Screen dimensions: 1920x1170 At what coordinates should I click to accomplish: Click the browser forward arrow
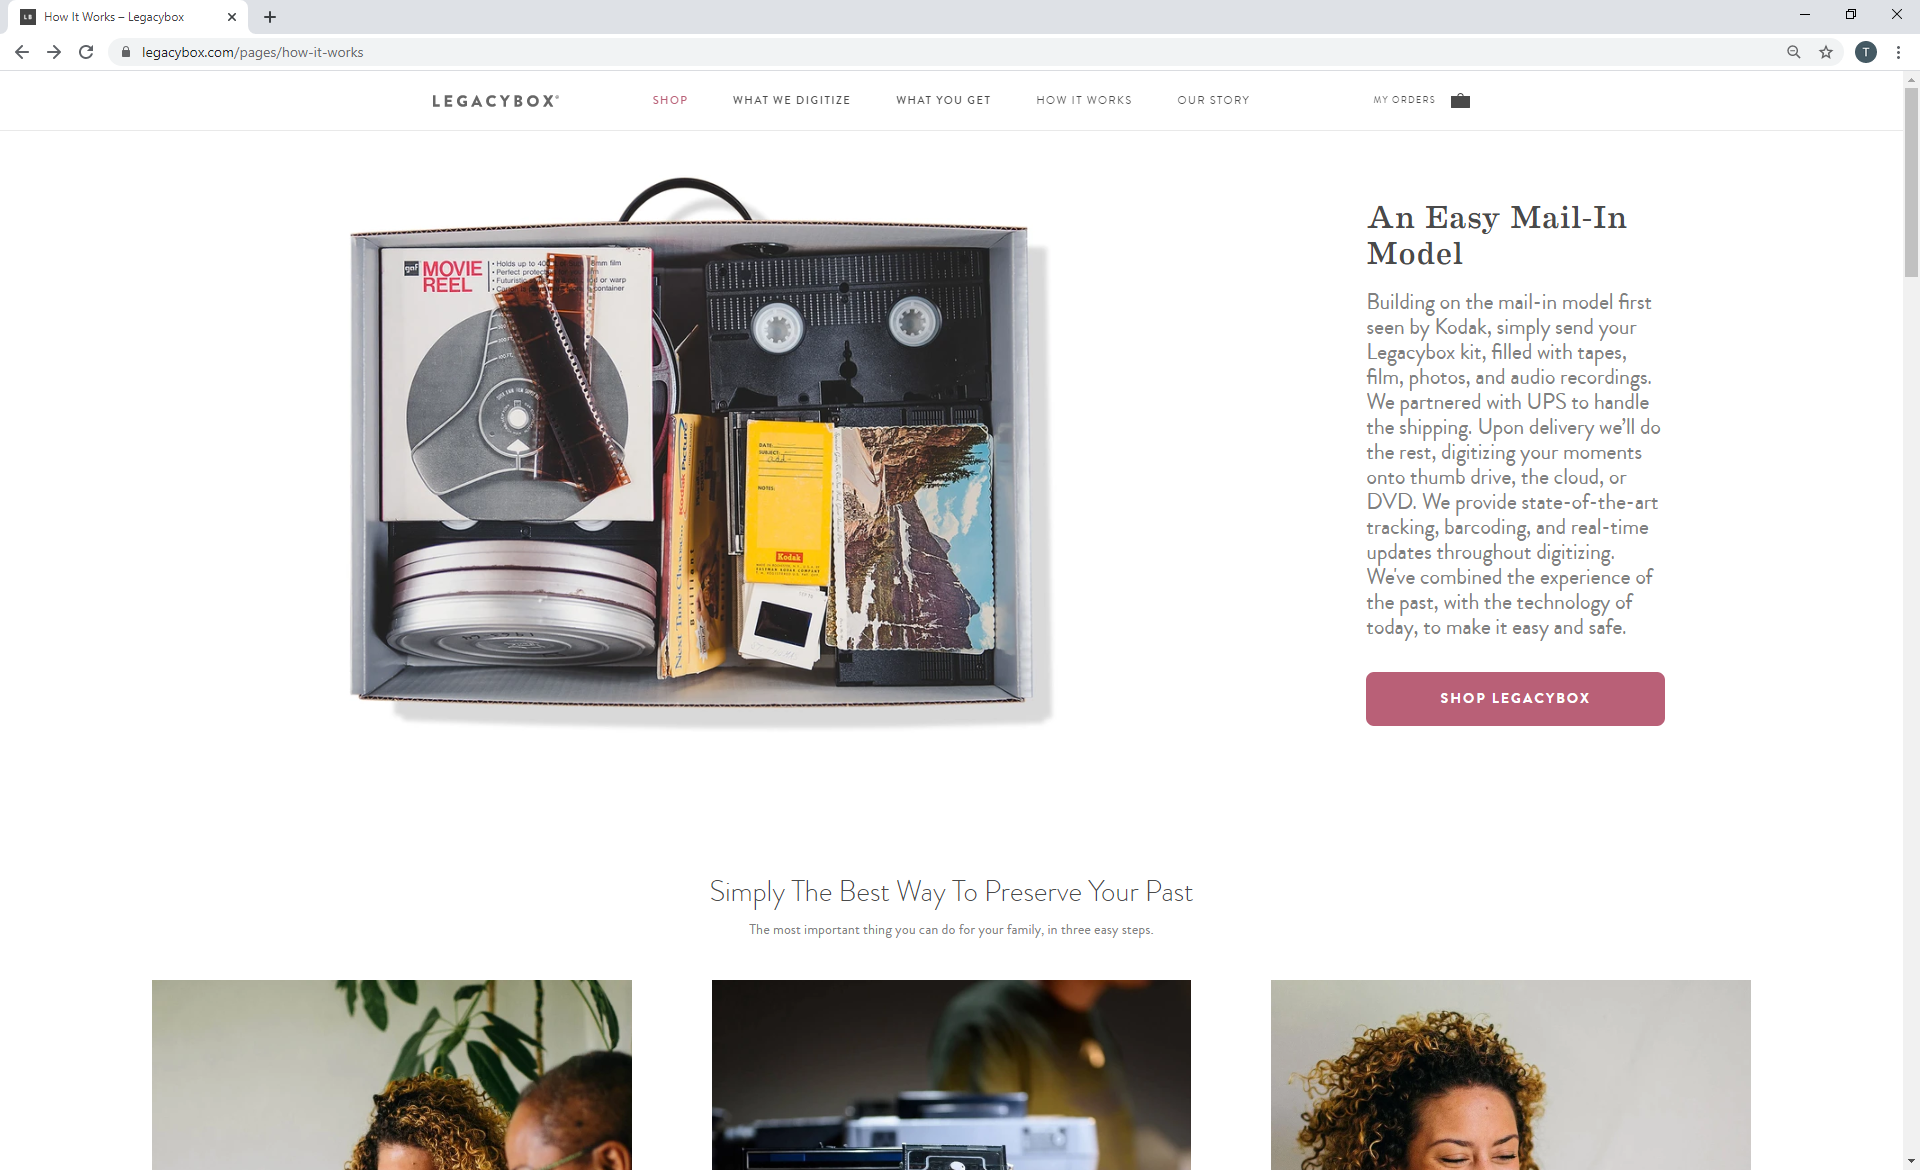coord(54,52)
